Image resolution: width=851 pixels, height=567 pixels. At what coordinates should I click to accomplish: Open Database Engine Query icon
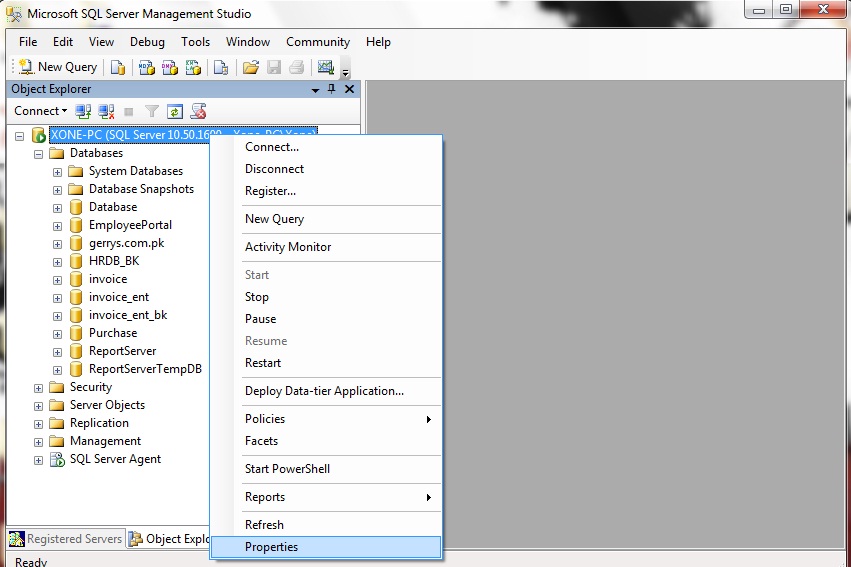tap(118, 67)
